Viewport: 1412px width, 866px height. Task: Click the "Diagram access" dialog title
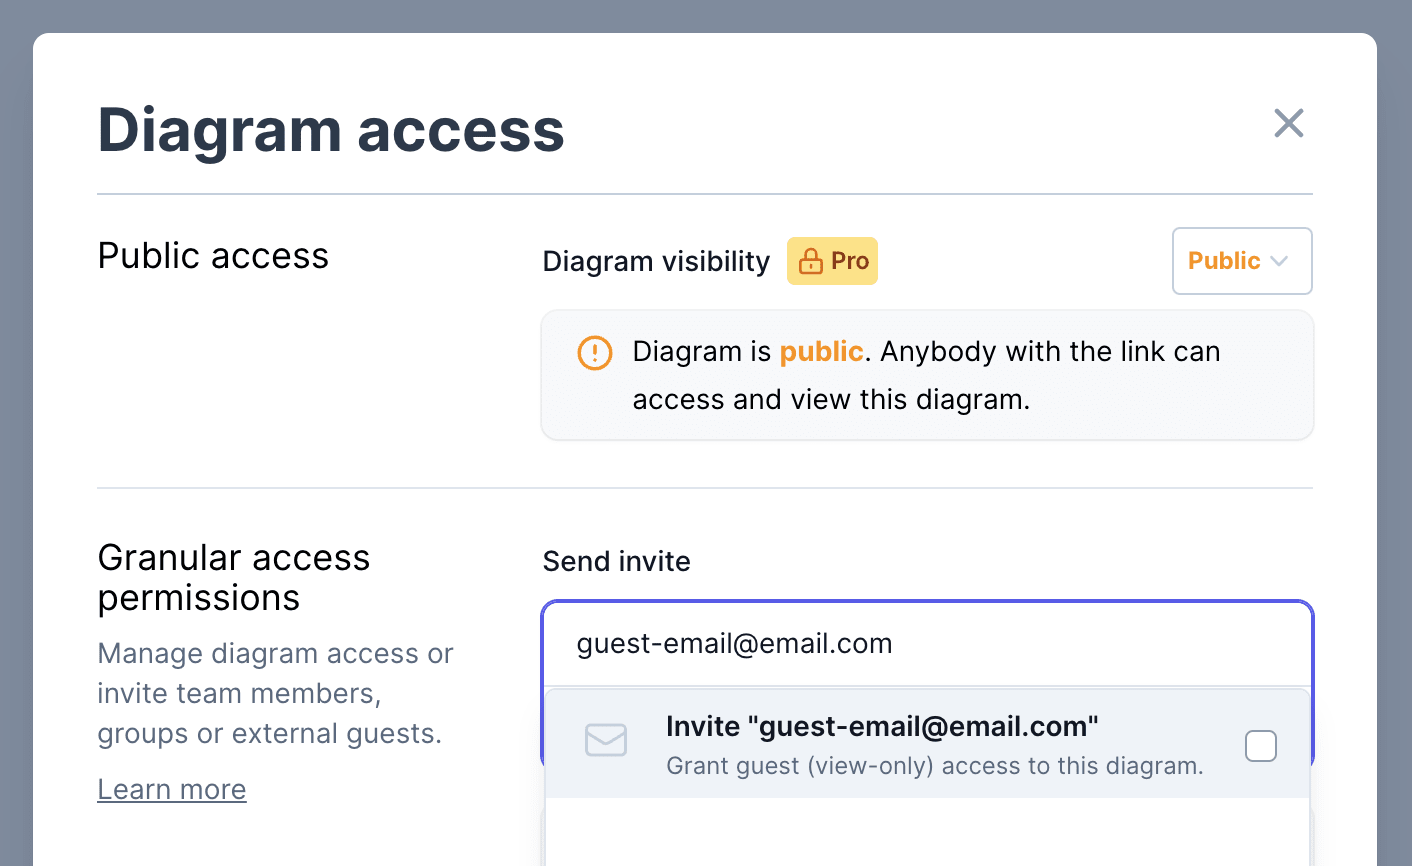pos(331,130)
